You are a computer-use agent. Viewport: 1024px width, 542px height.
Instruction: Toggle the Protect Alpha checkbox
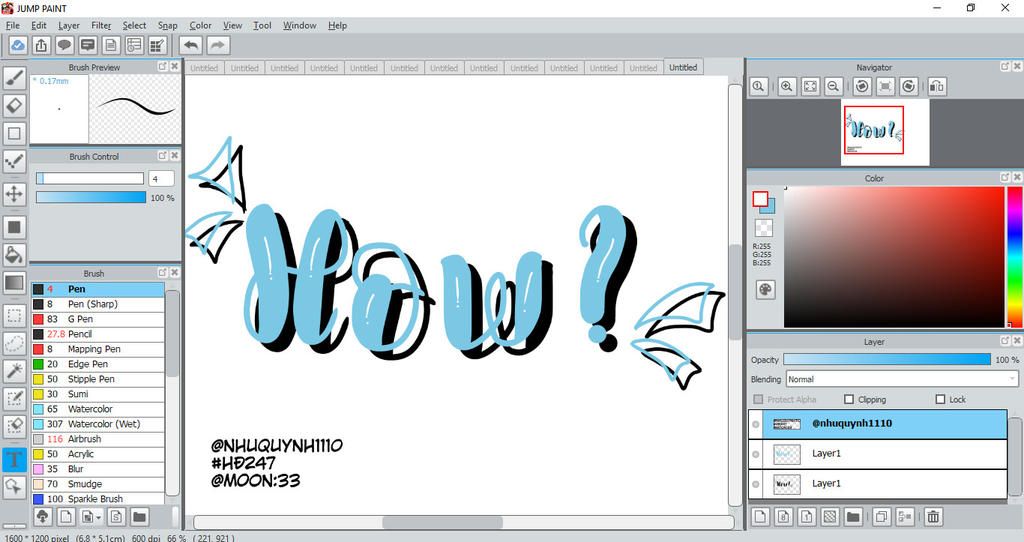pos(758,399)
